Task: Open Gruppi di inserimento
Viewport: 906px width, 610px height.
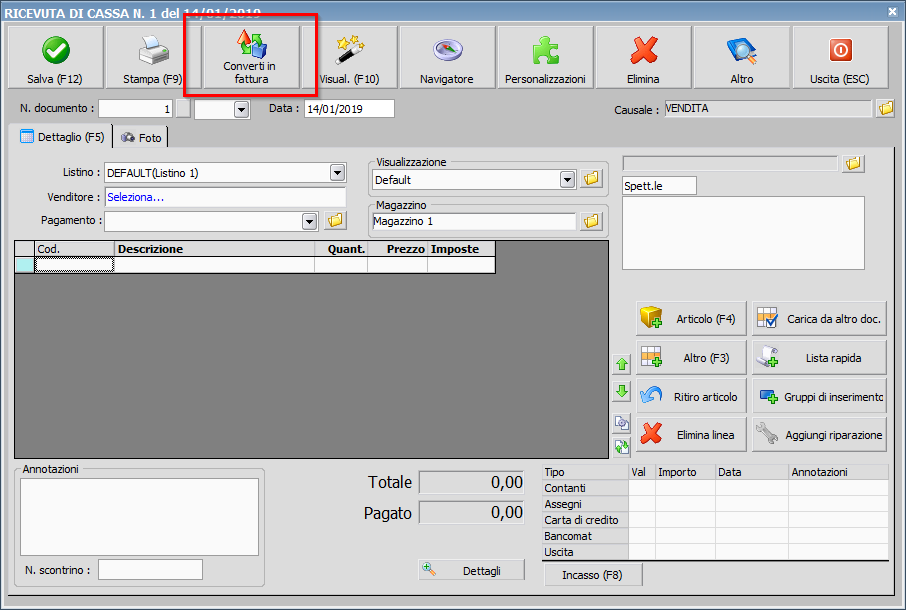Action: point(819,396)
